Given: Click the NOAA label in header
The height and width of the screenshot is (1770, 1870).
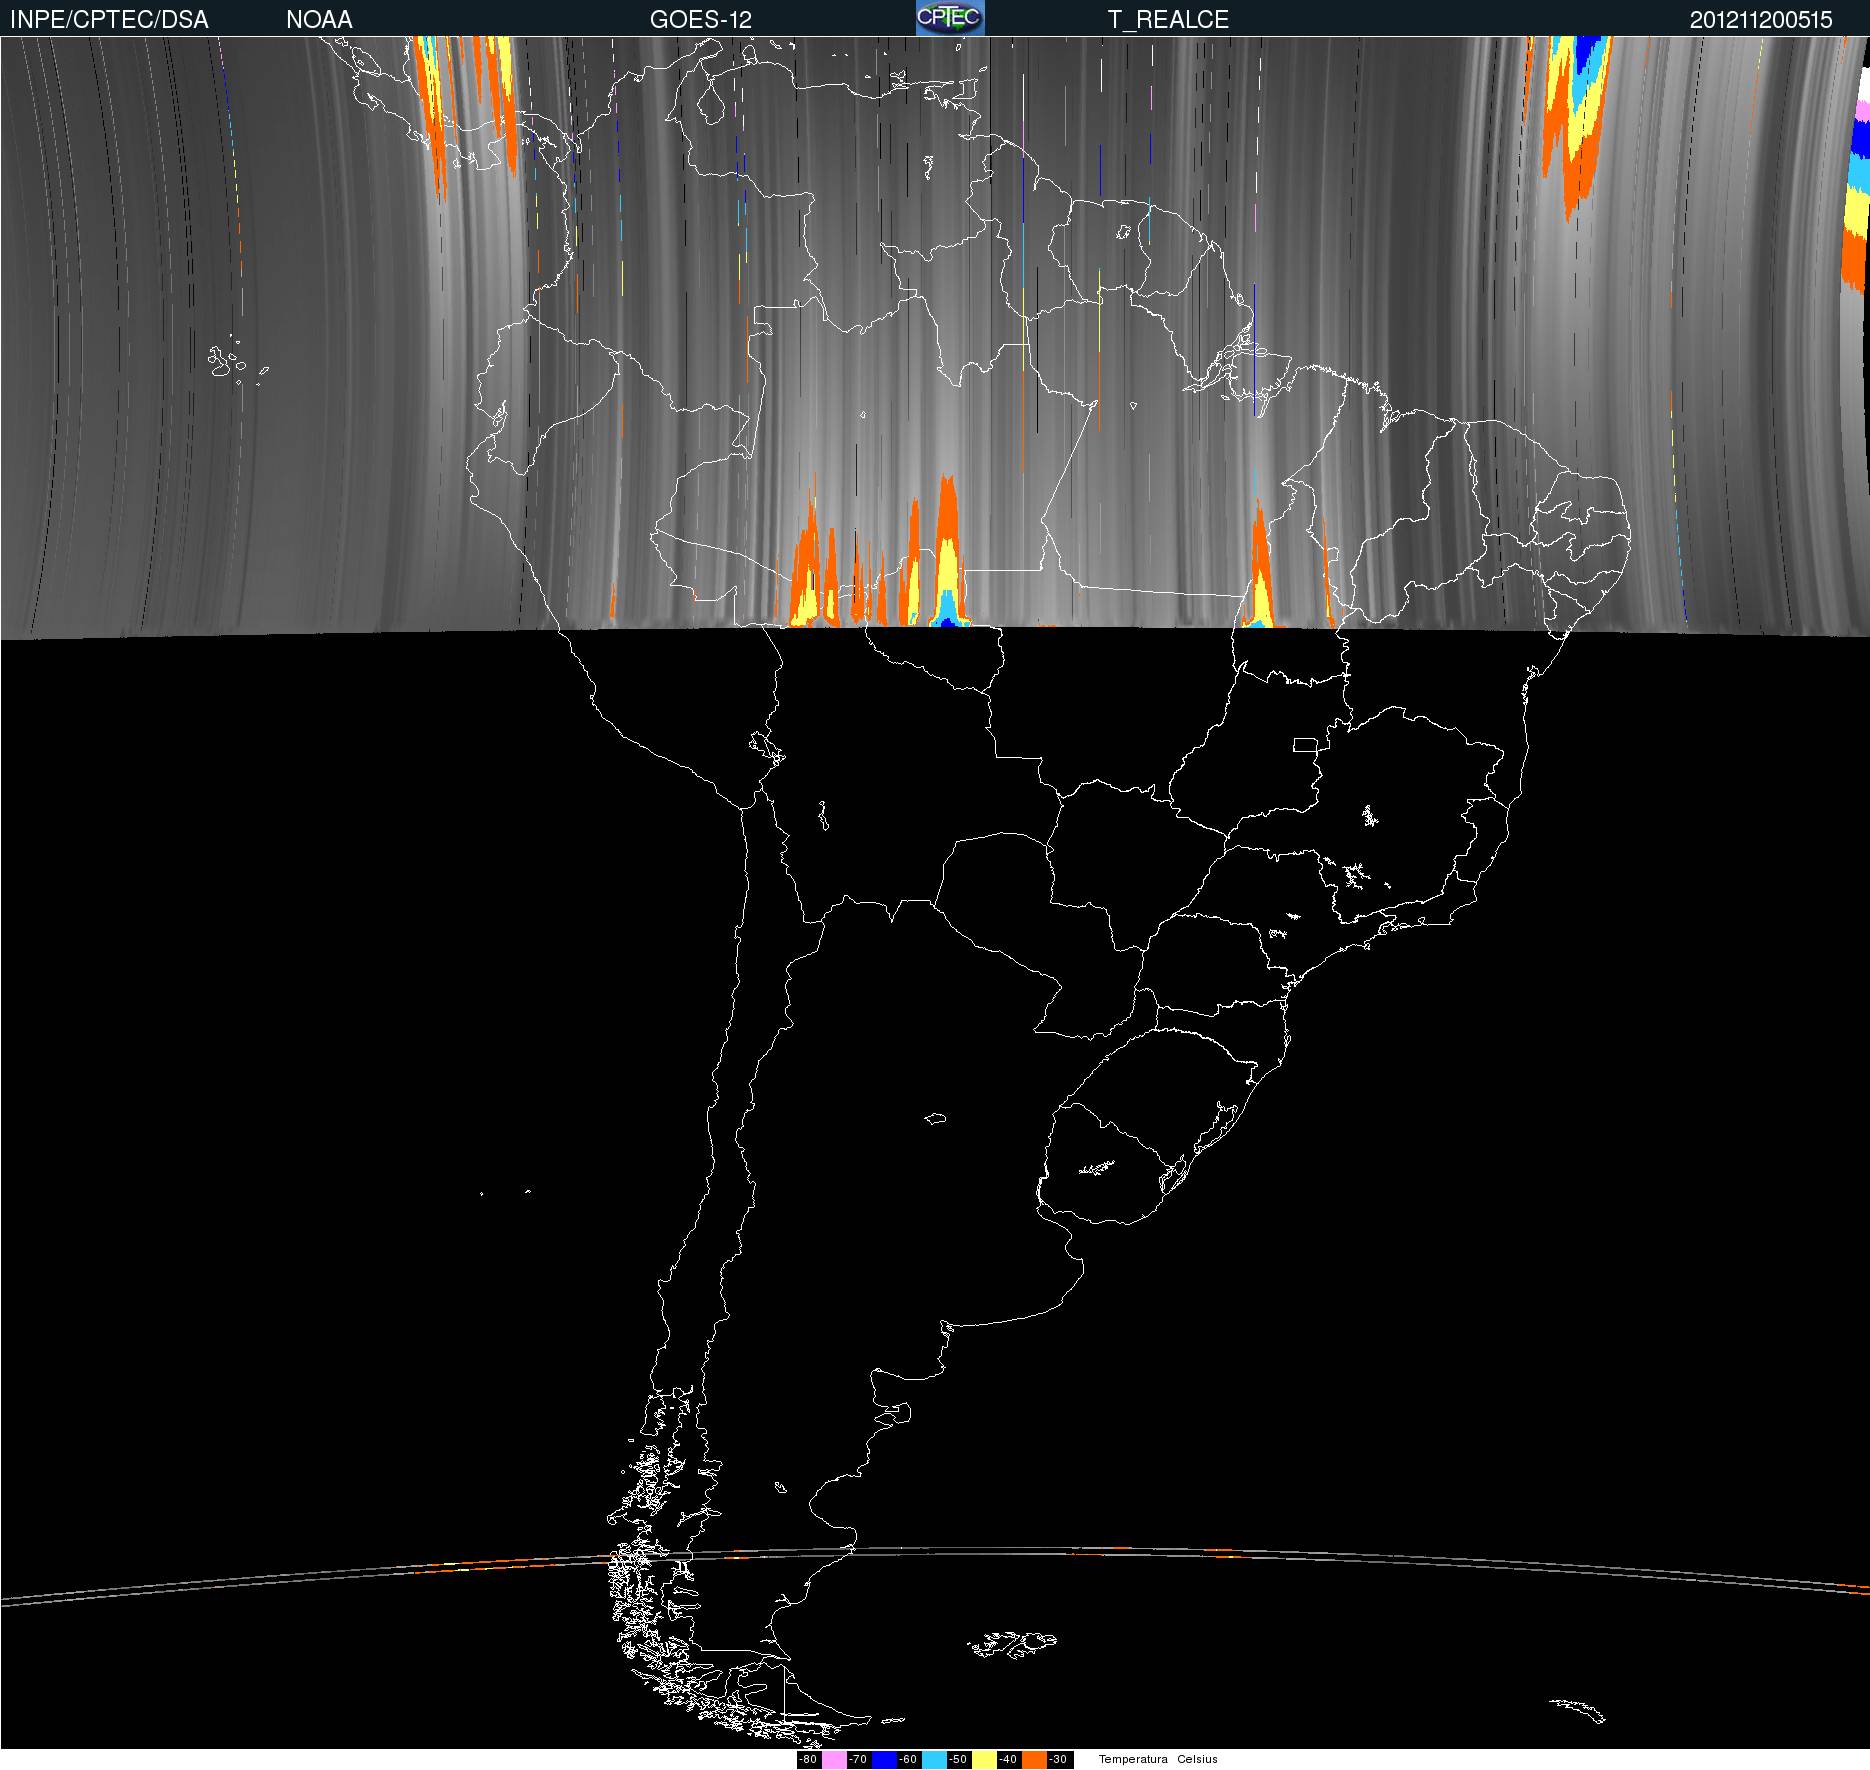Looking at the screenshot, I should click(x=319, y=20).
